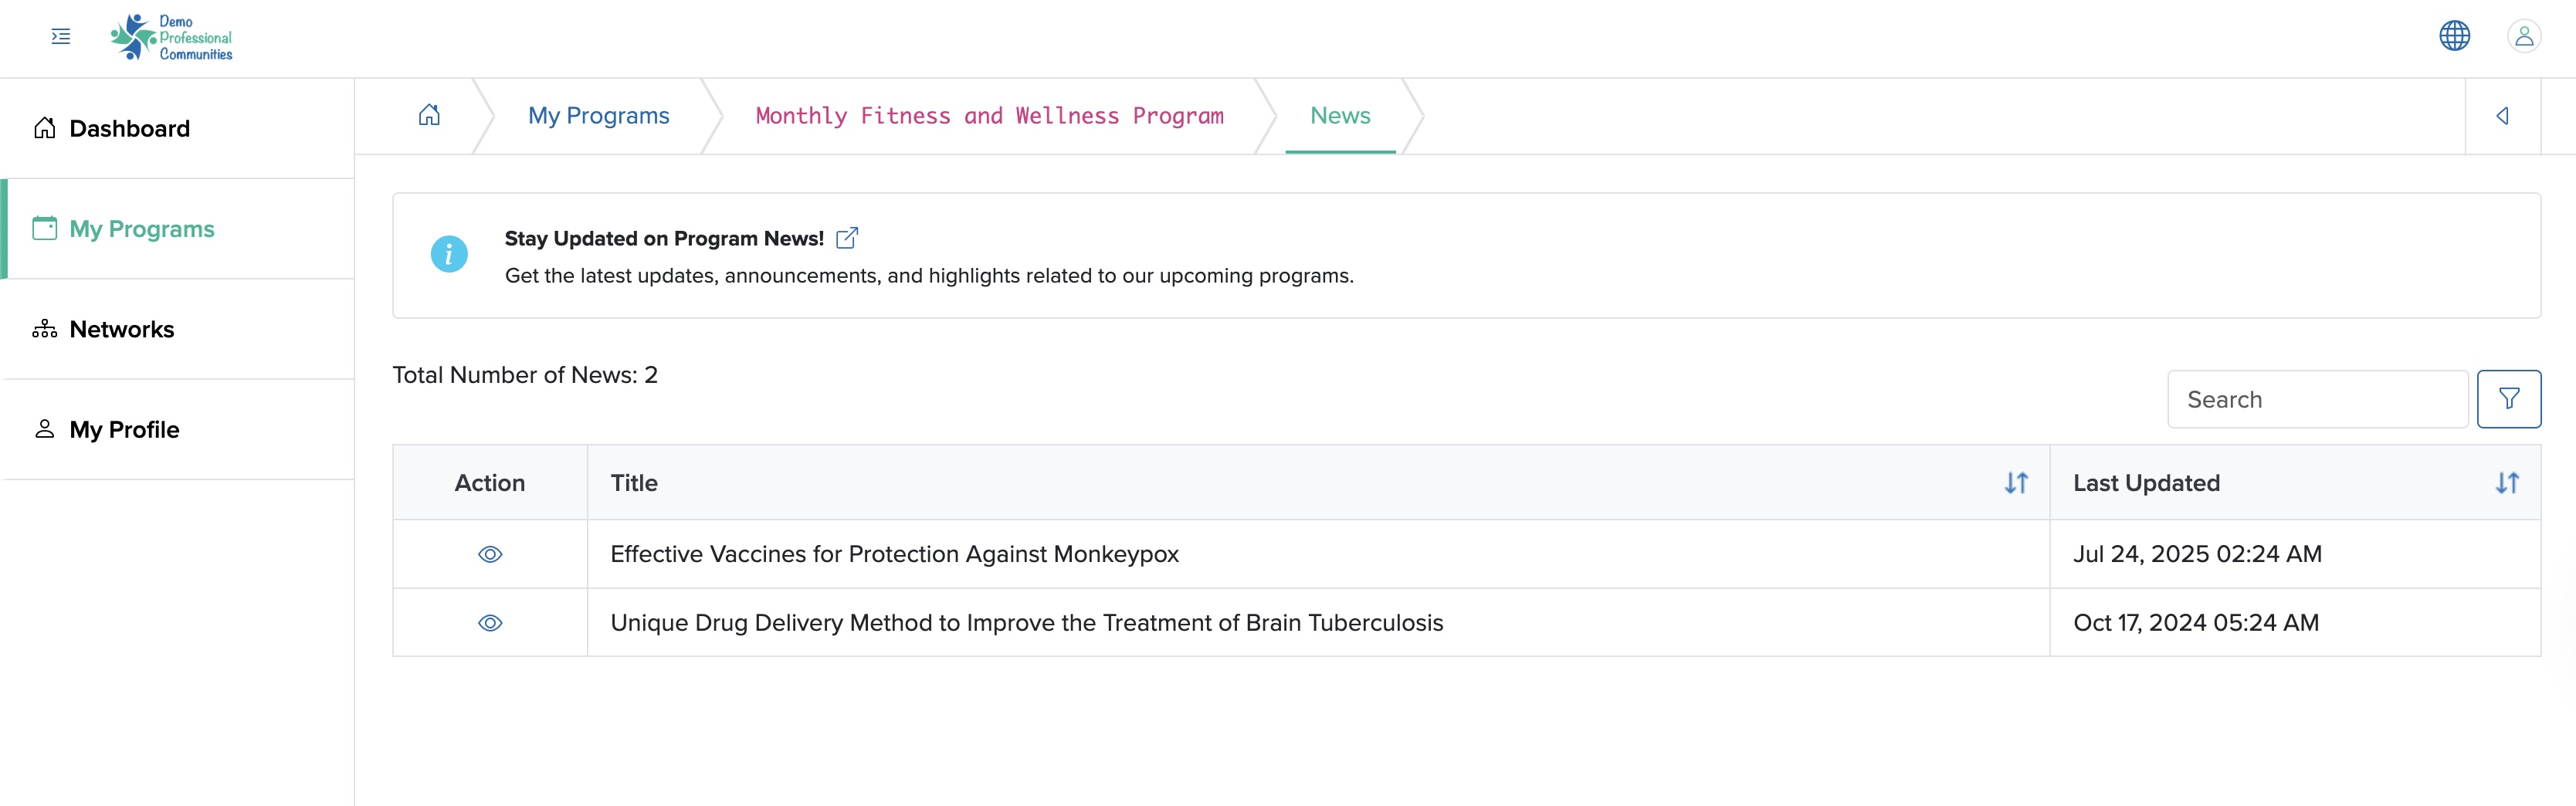This screenshot has height=806, width=2576.
Task: Switch to the News breadcrumb tab
Action: click(1340, 116)
